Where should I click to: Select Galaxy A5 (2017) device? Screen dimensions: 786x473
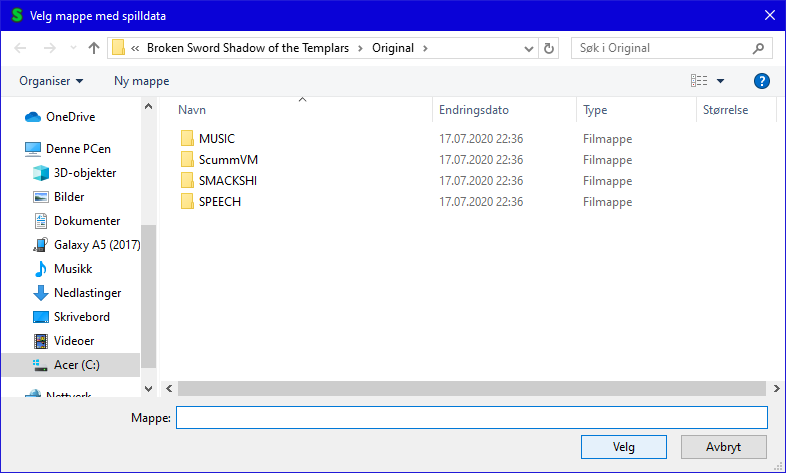[x=86, y=245]
